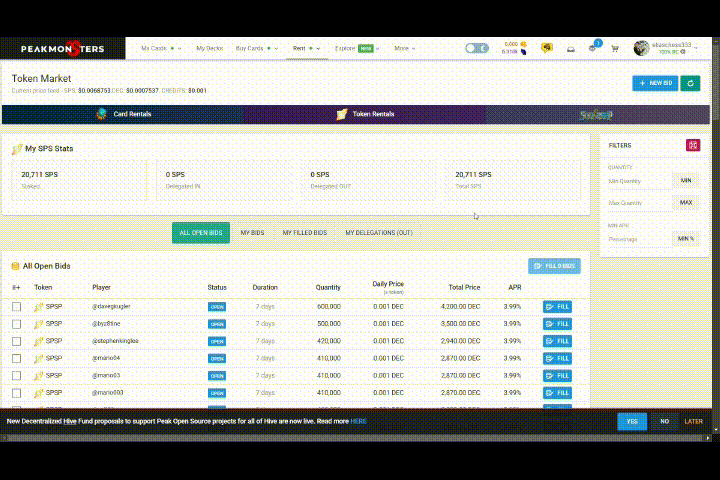Click the DEC crystal balance icon

point(523,52)
